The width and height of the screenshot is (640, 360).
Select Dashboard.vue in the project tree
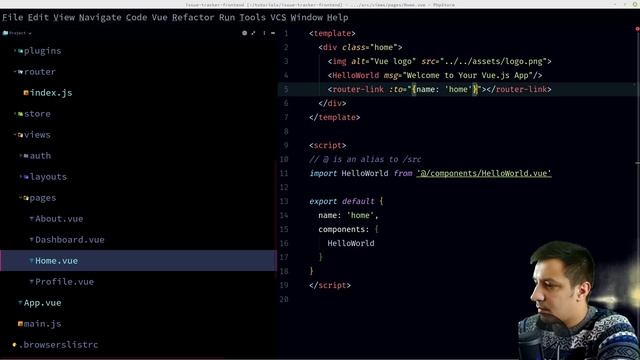click(x=70, y=240)
